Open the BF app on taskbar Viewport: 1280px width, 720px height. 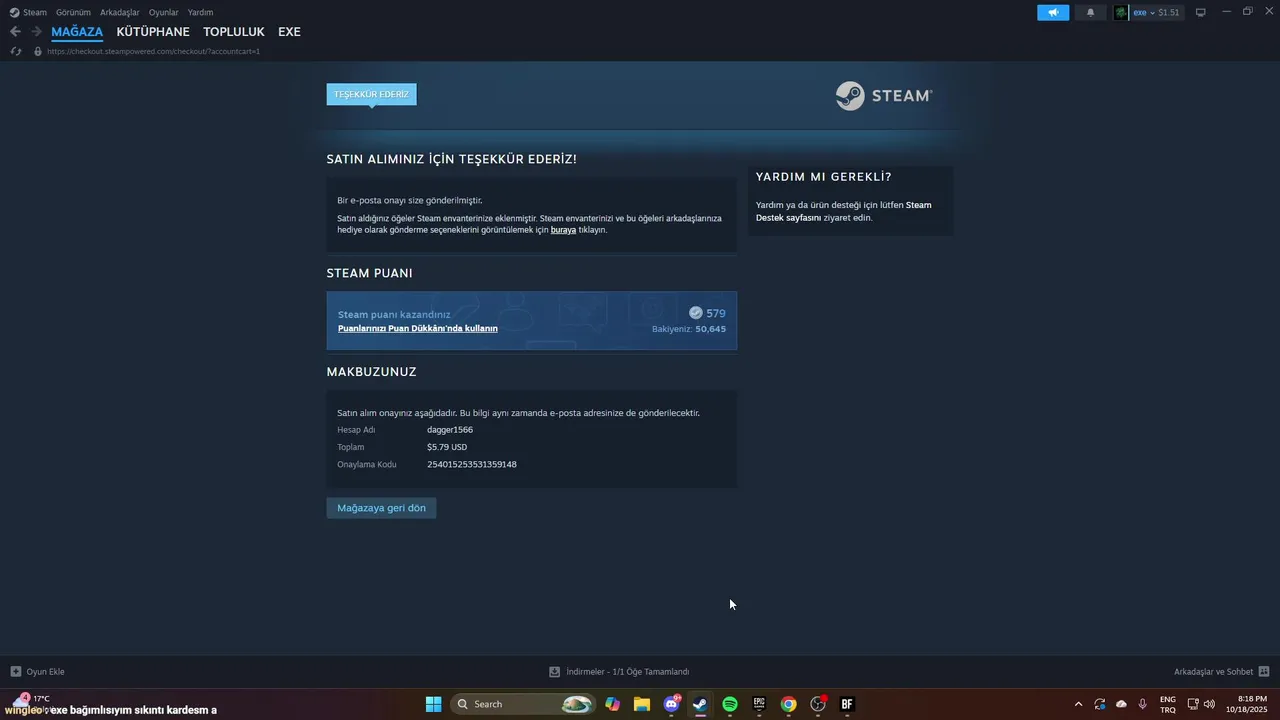(847, 704)
